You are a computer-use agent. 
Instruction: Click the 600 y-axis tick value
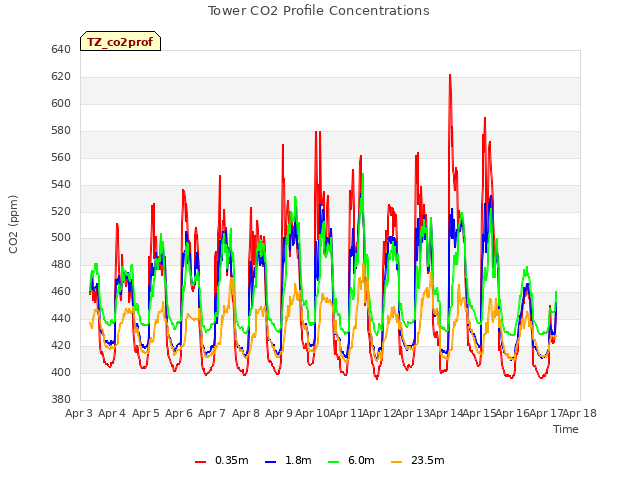pos(61,104)
